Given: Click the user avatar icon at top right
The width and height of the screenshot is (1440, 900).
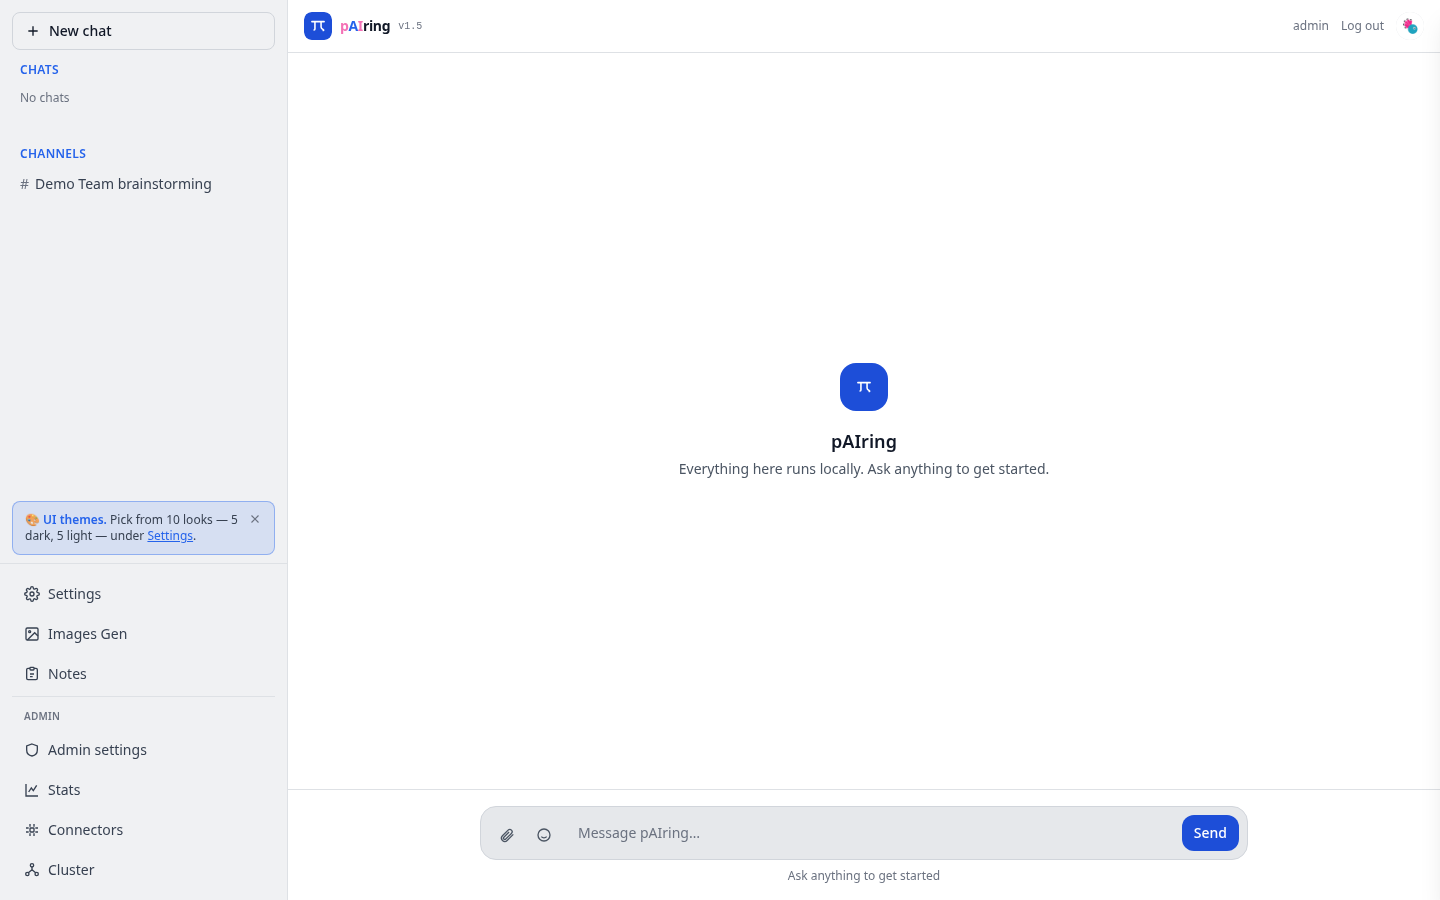Looking at the screenshot, I should click(1410, 26).
